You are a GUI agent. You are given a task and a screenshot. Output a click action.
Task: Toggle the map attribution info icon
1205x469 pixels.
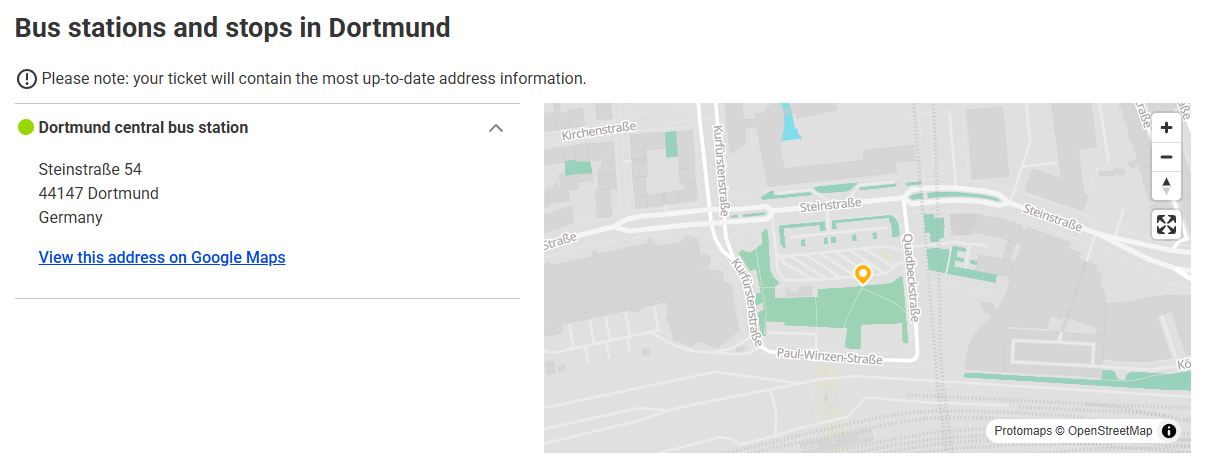(1168, 431)
